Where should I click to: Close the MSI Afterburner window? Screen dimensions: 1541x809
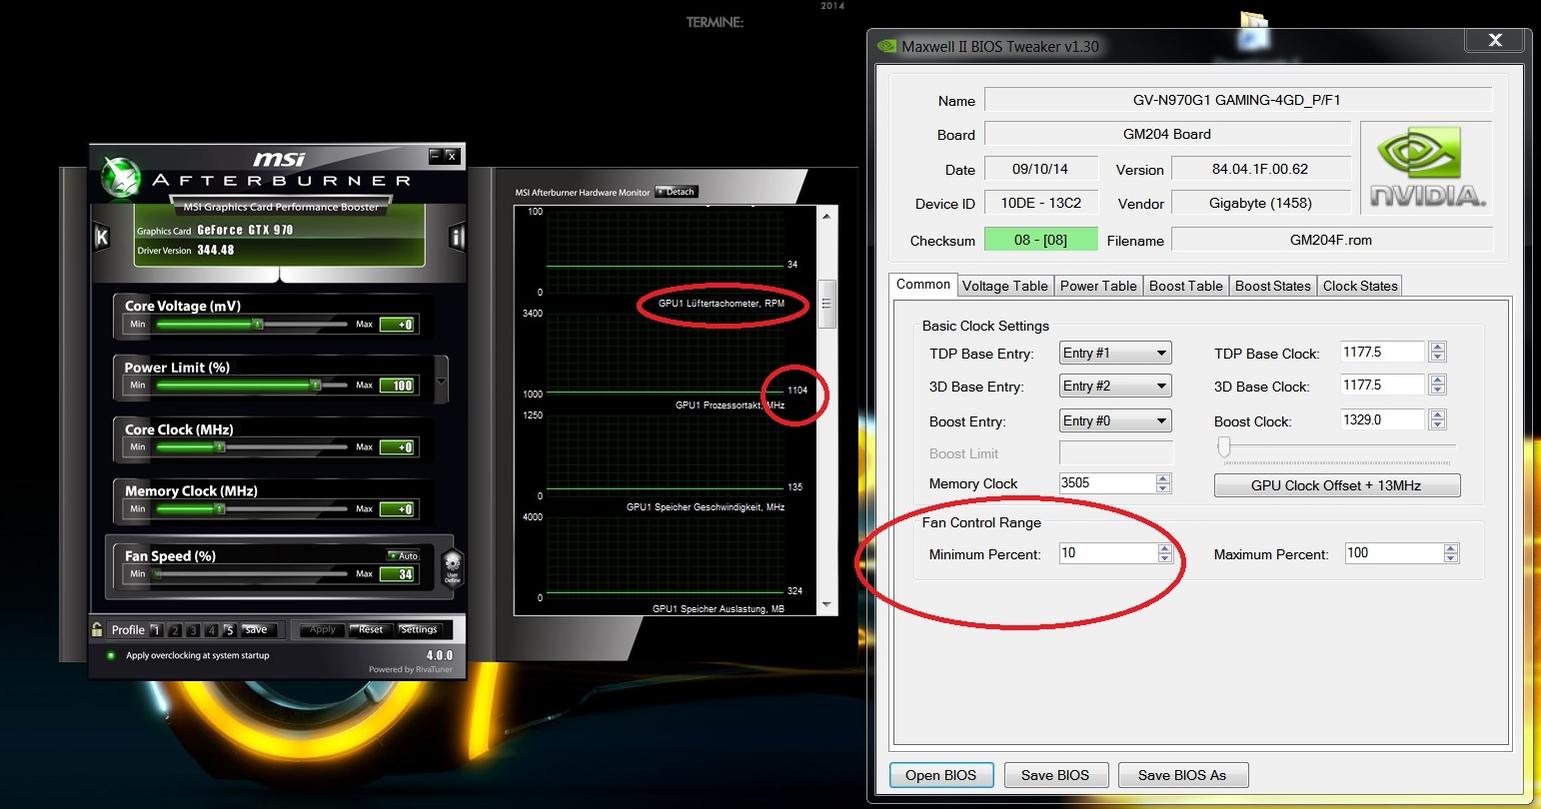452,155
